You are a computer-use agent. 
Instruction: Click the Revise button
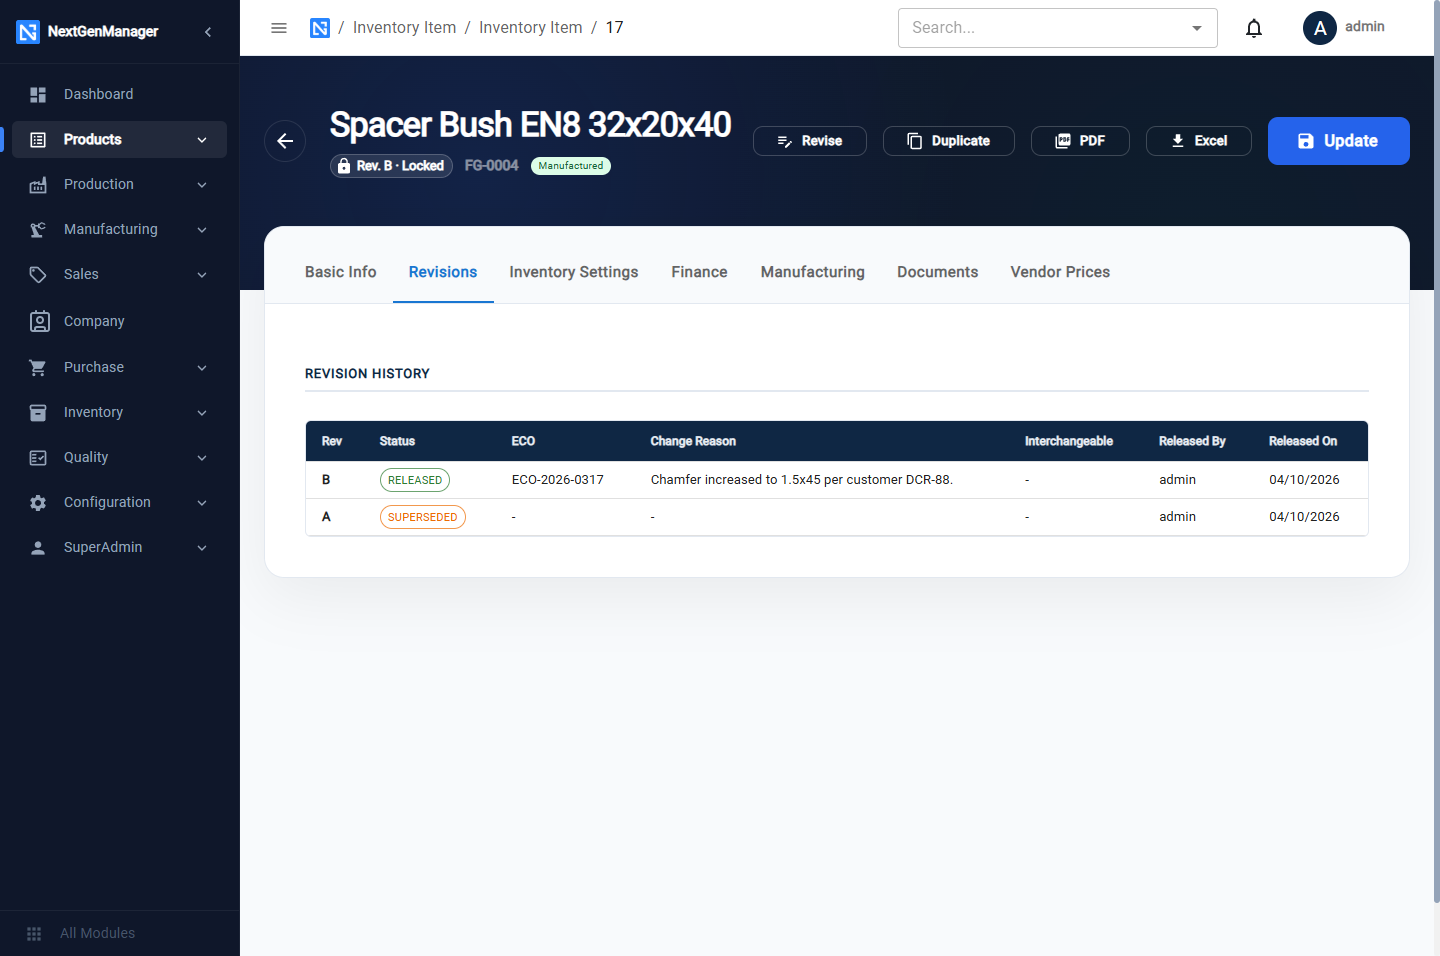pyautogui.click(x=810, y=141)
